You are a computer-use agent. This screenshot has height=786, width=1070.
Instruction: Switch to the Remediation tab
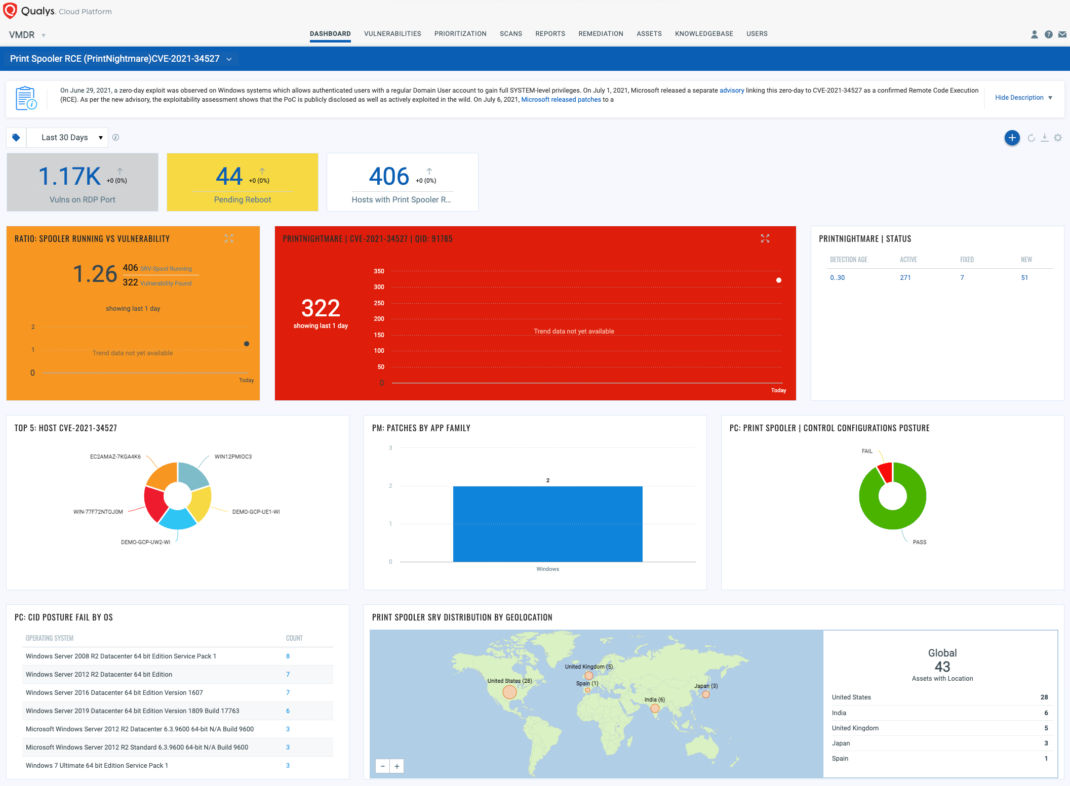[x=601, y=33]
